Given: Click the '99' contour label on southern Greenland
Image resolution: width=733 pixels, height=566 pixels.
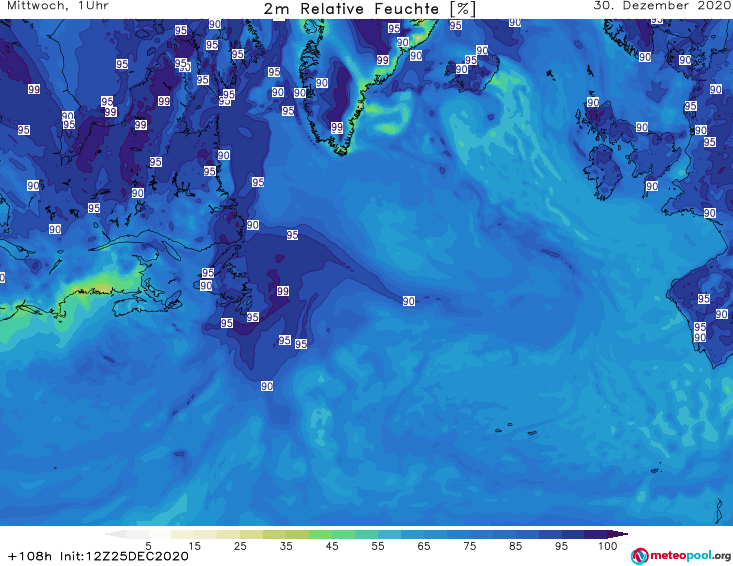Looking at the screenshot, I should pos(337,127).
